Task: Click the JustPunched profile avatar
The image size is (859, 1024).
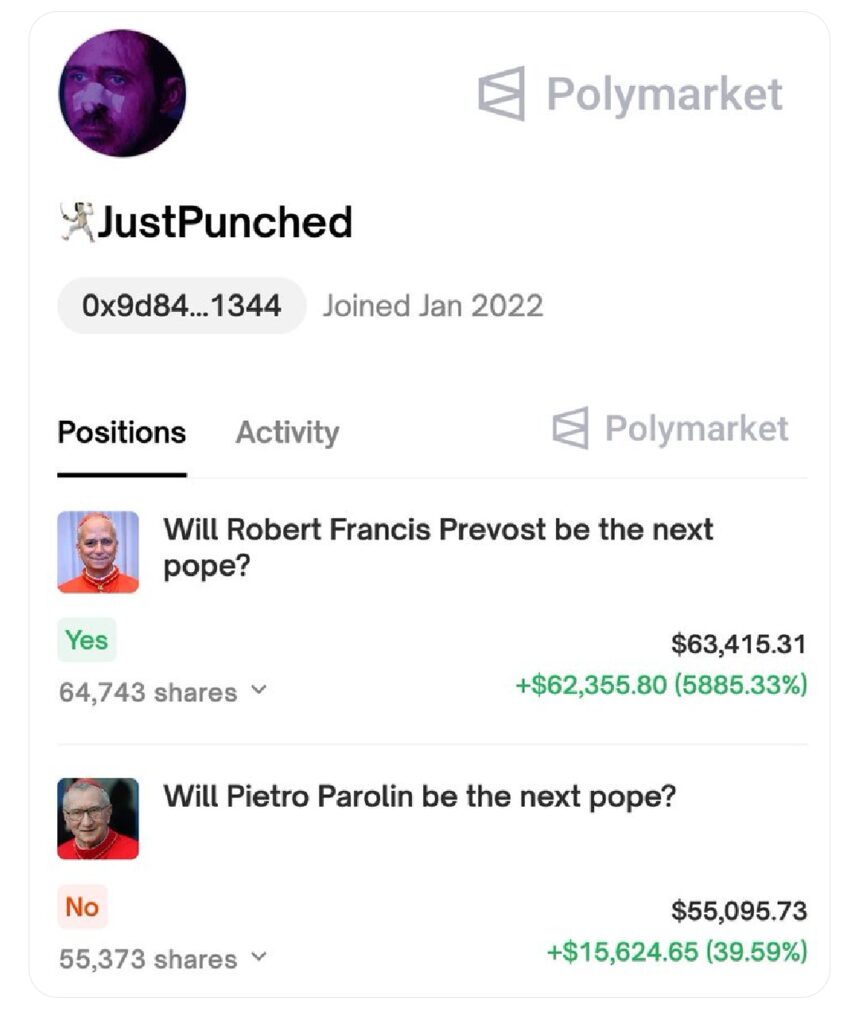Action: (122, 93)
